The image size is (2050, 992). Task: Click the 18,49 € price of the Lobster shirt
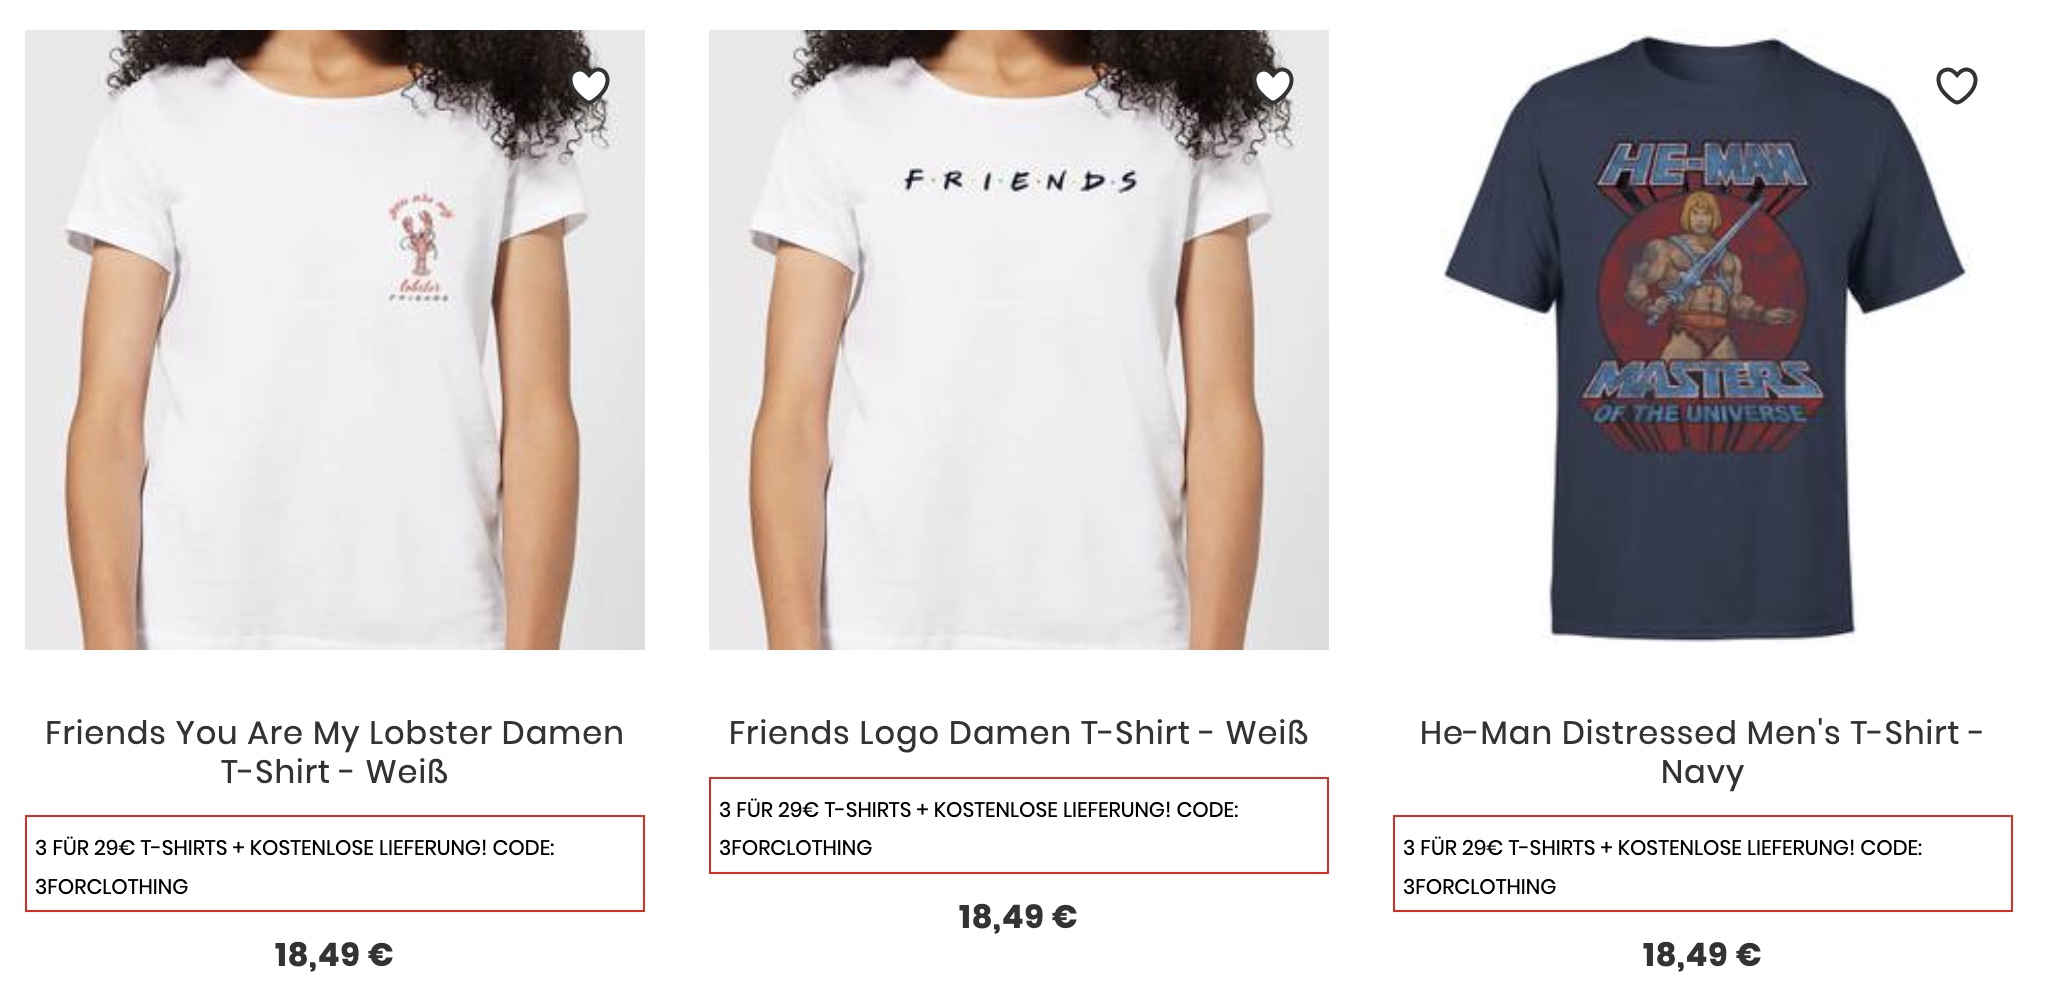[x=334, y=955]
